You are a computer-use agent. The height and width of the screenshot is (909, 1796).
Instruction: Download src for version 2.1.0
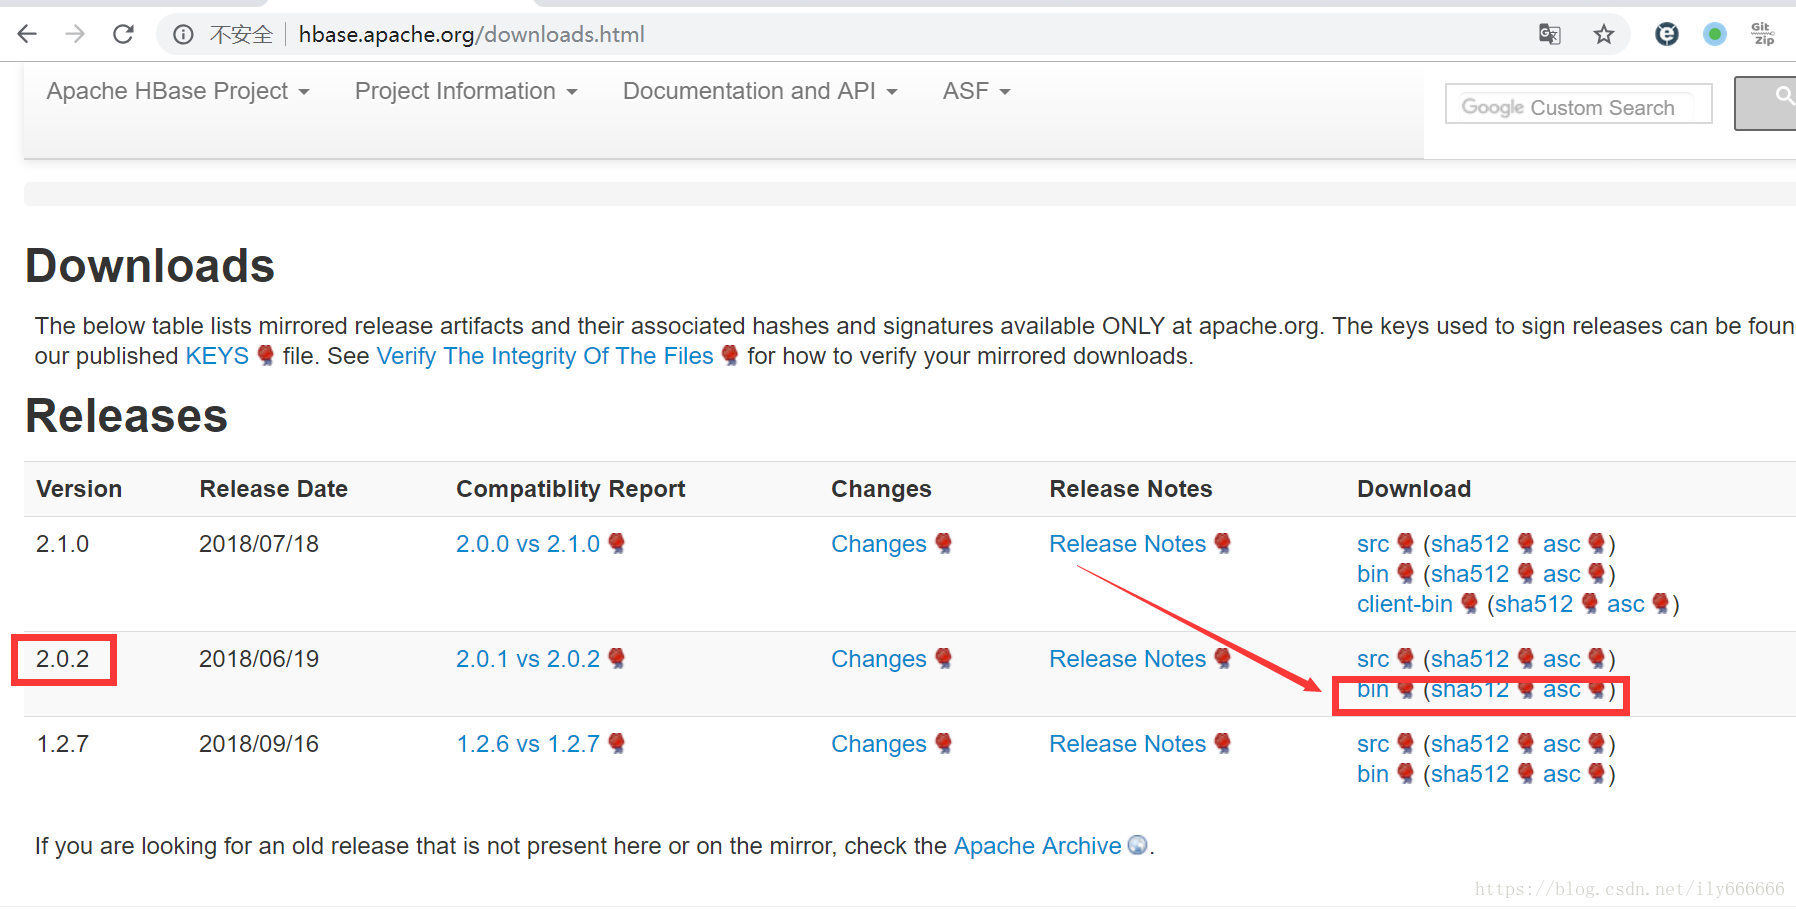coord(1373,544)
